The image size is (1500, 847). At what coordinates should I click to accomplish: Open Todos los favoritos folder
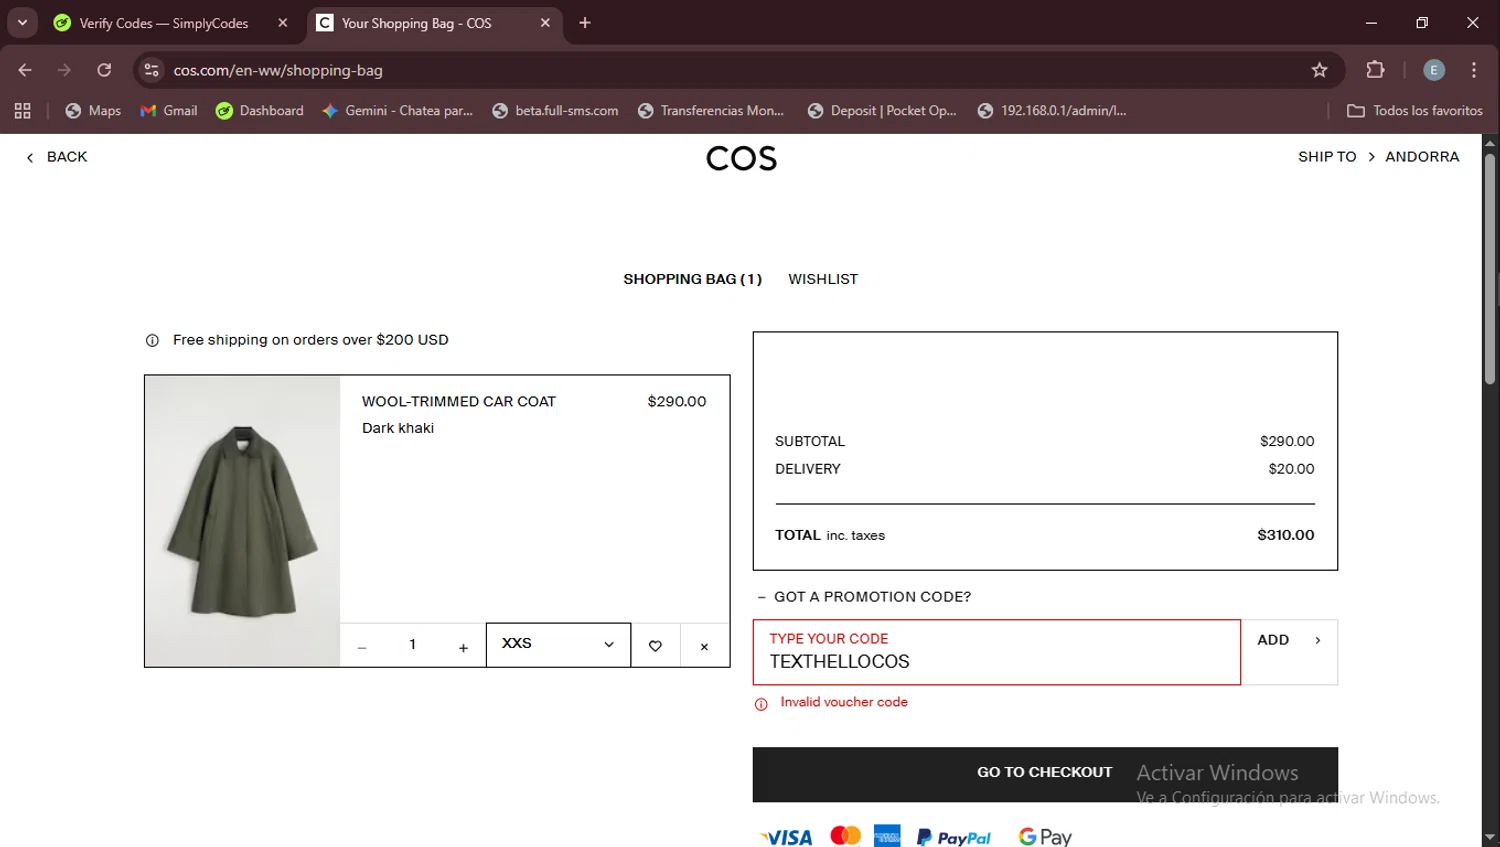point(1414,111)
